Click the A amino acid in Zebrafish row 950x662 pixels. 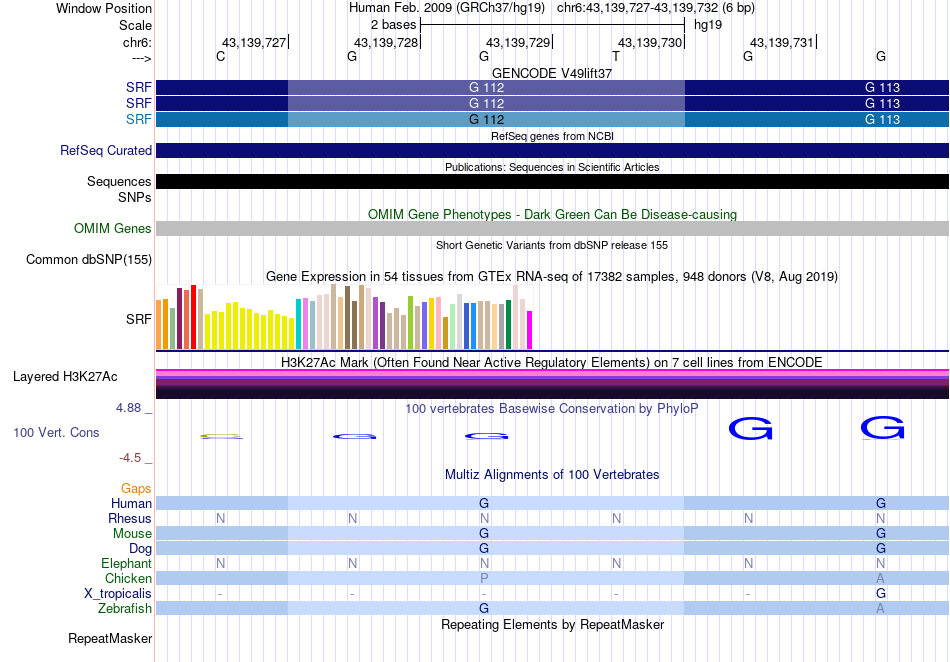coord(880,608)
